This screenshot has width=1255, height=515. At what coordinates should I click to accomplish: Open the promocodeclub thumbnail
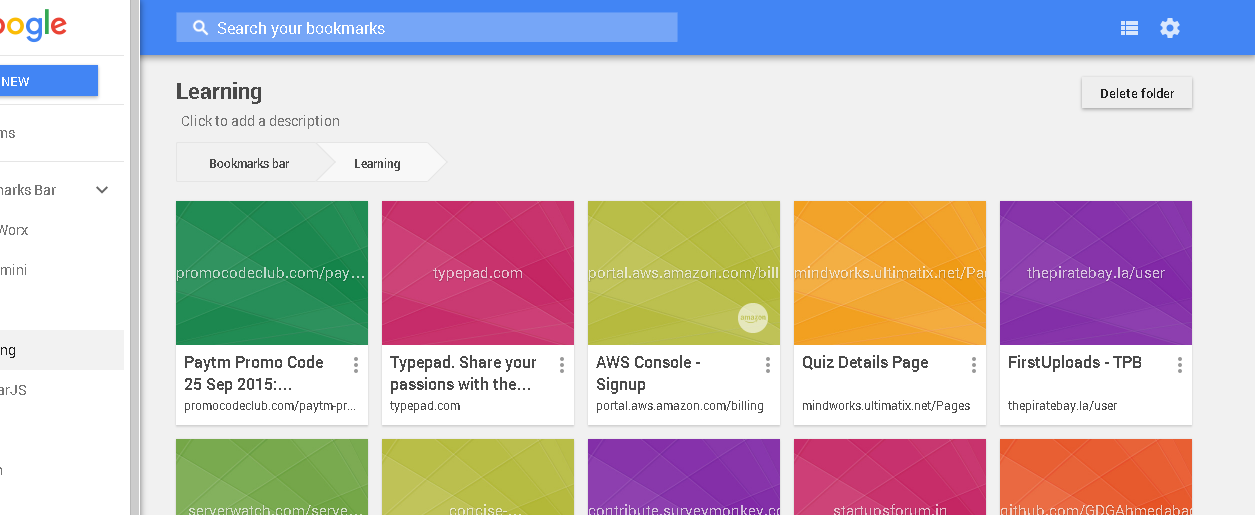click(x=272, y=273)
